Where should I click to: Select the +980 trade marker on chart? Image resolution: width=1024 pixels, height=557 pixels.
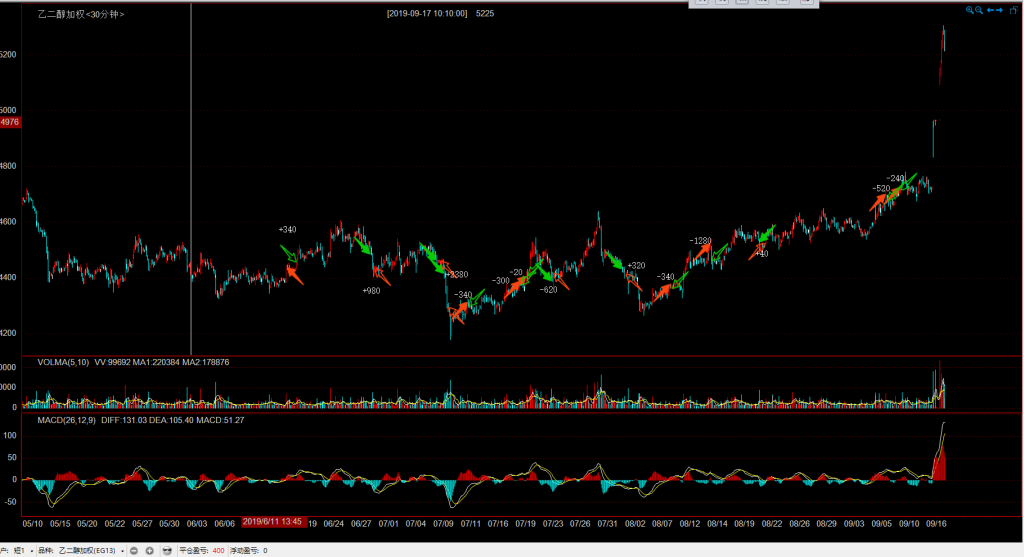click(371, 290)
